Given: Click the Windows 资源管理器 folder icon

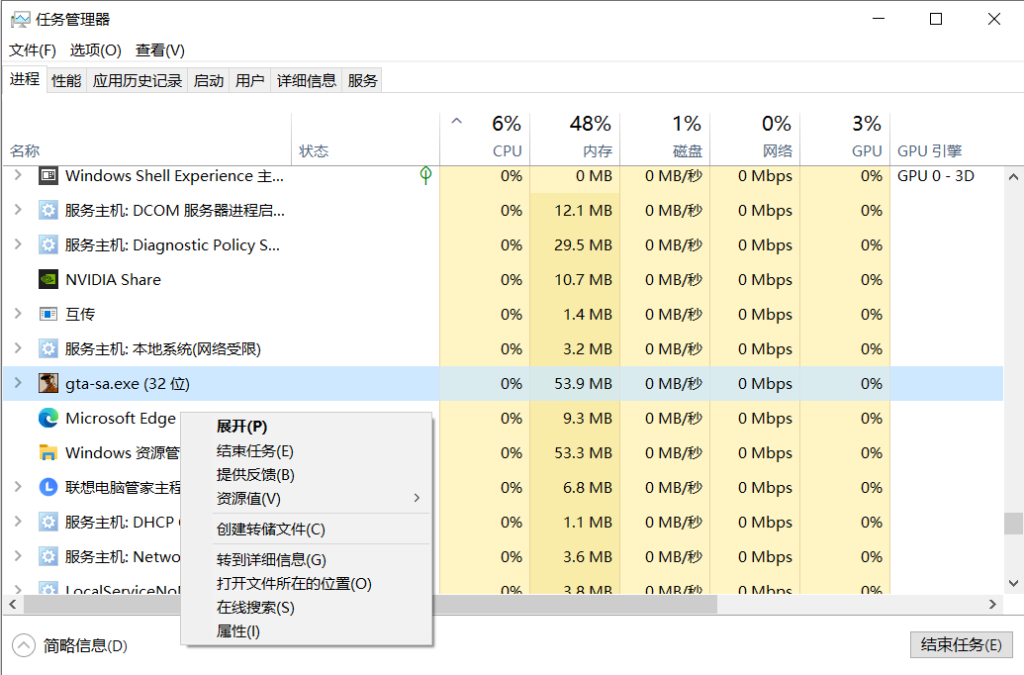Looking at the screenshot, I should pyautogui.click(x=49, y=452).
